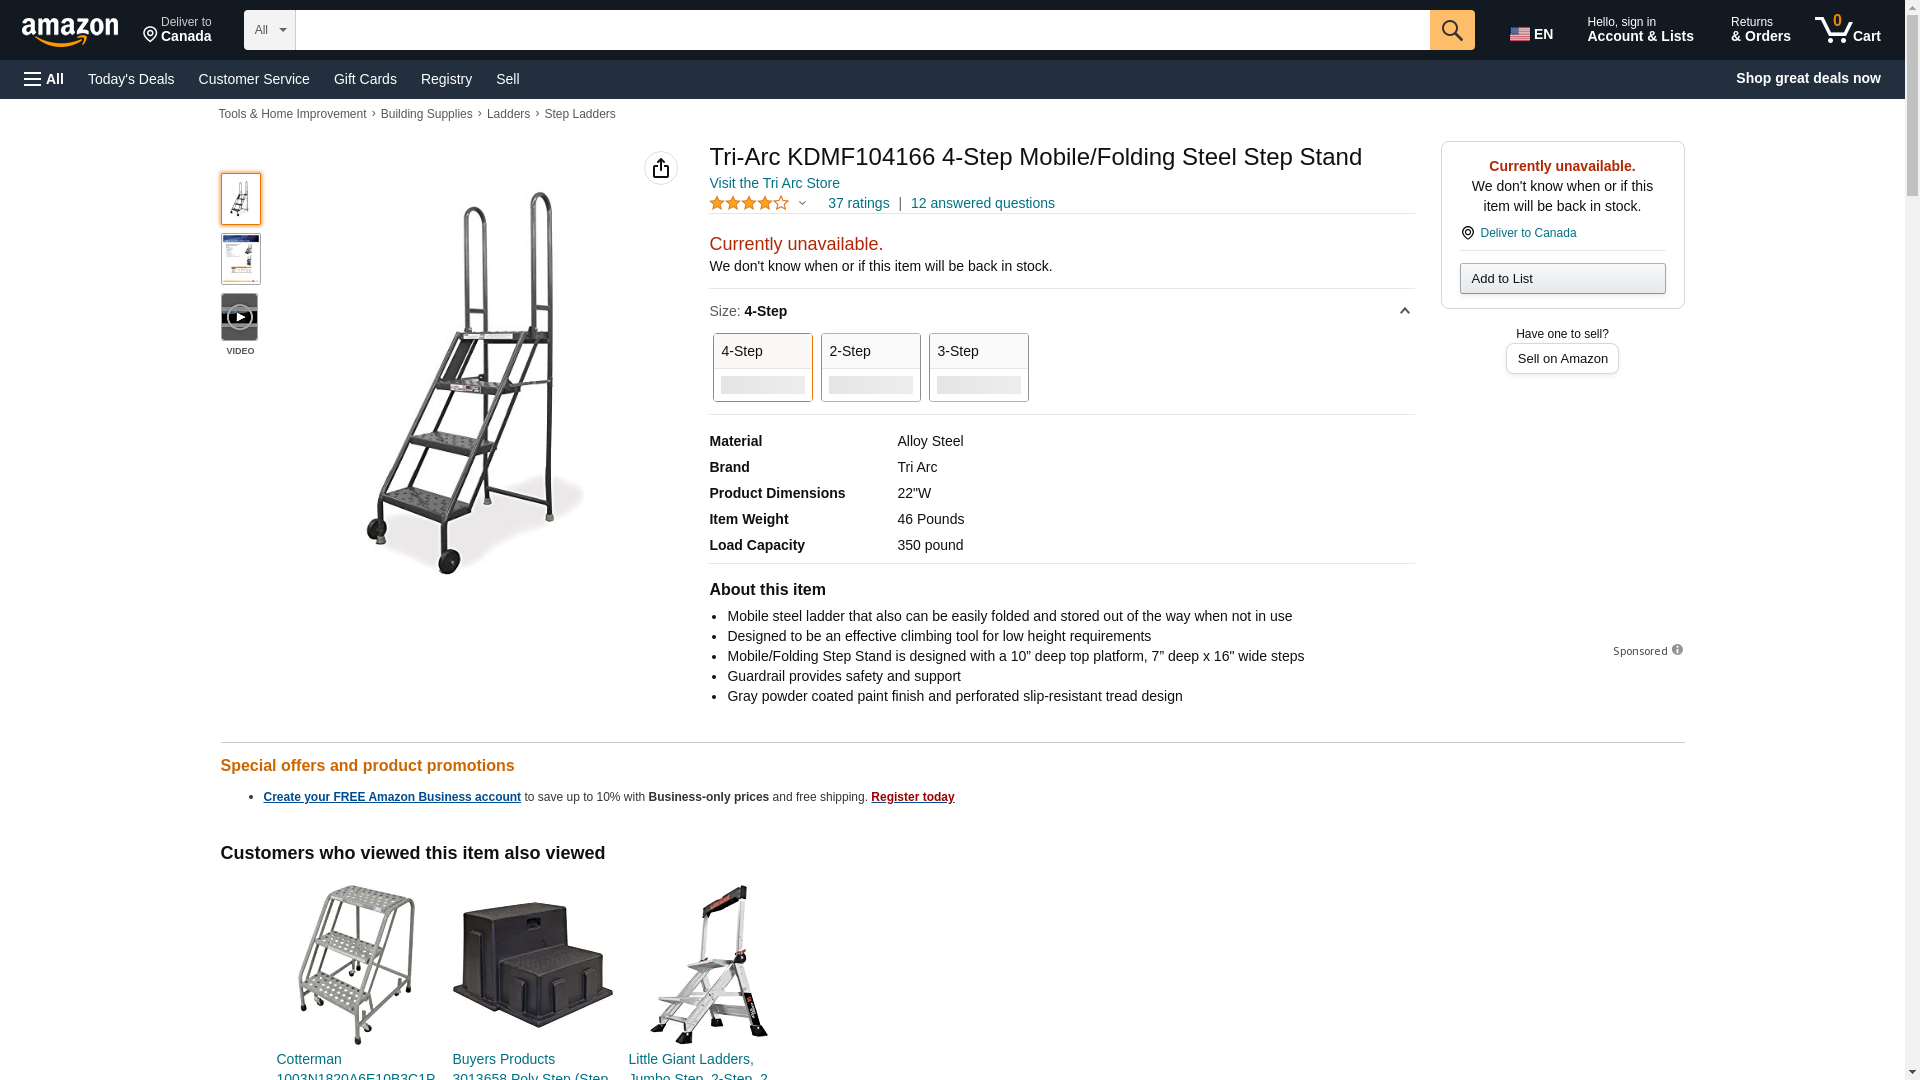
Task: Visit the Tri Arc Store link
Action: point(774,183)
